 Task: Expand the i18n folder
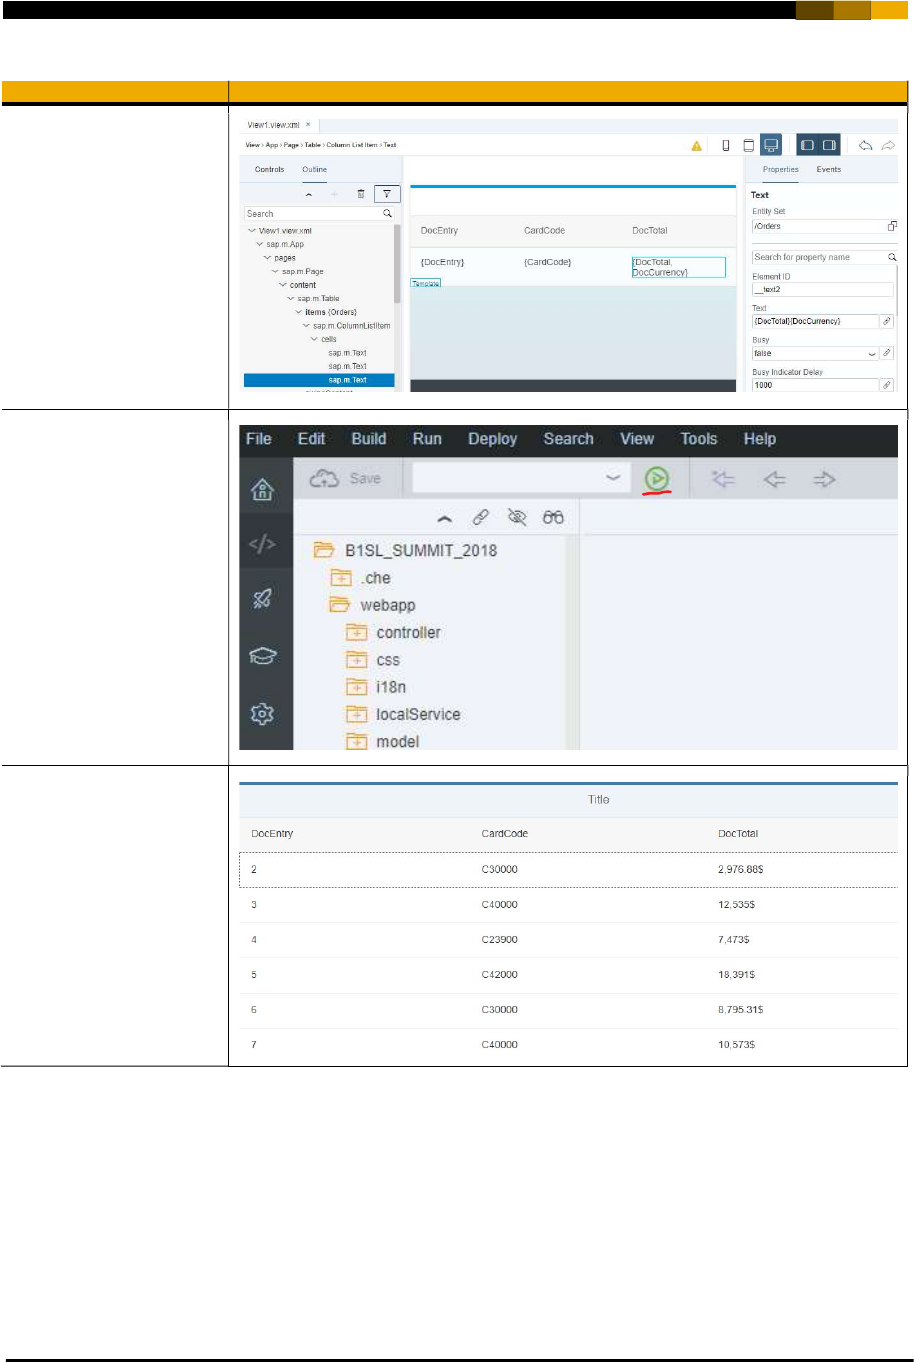[357, 687]
